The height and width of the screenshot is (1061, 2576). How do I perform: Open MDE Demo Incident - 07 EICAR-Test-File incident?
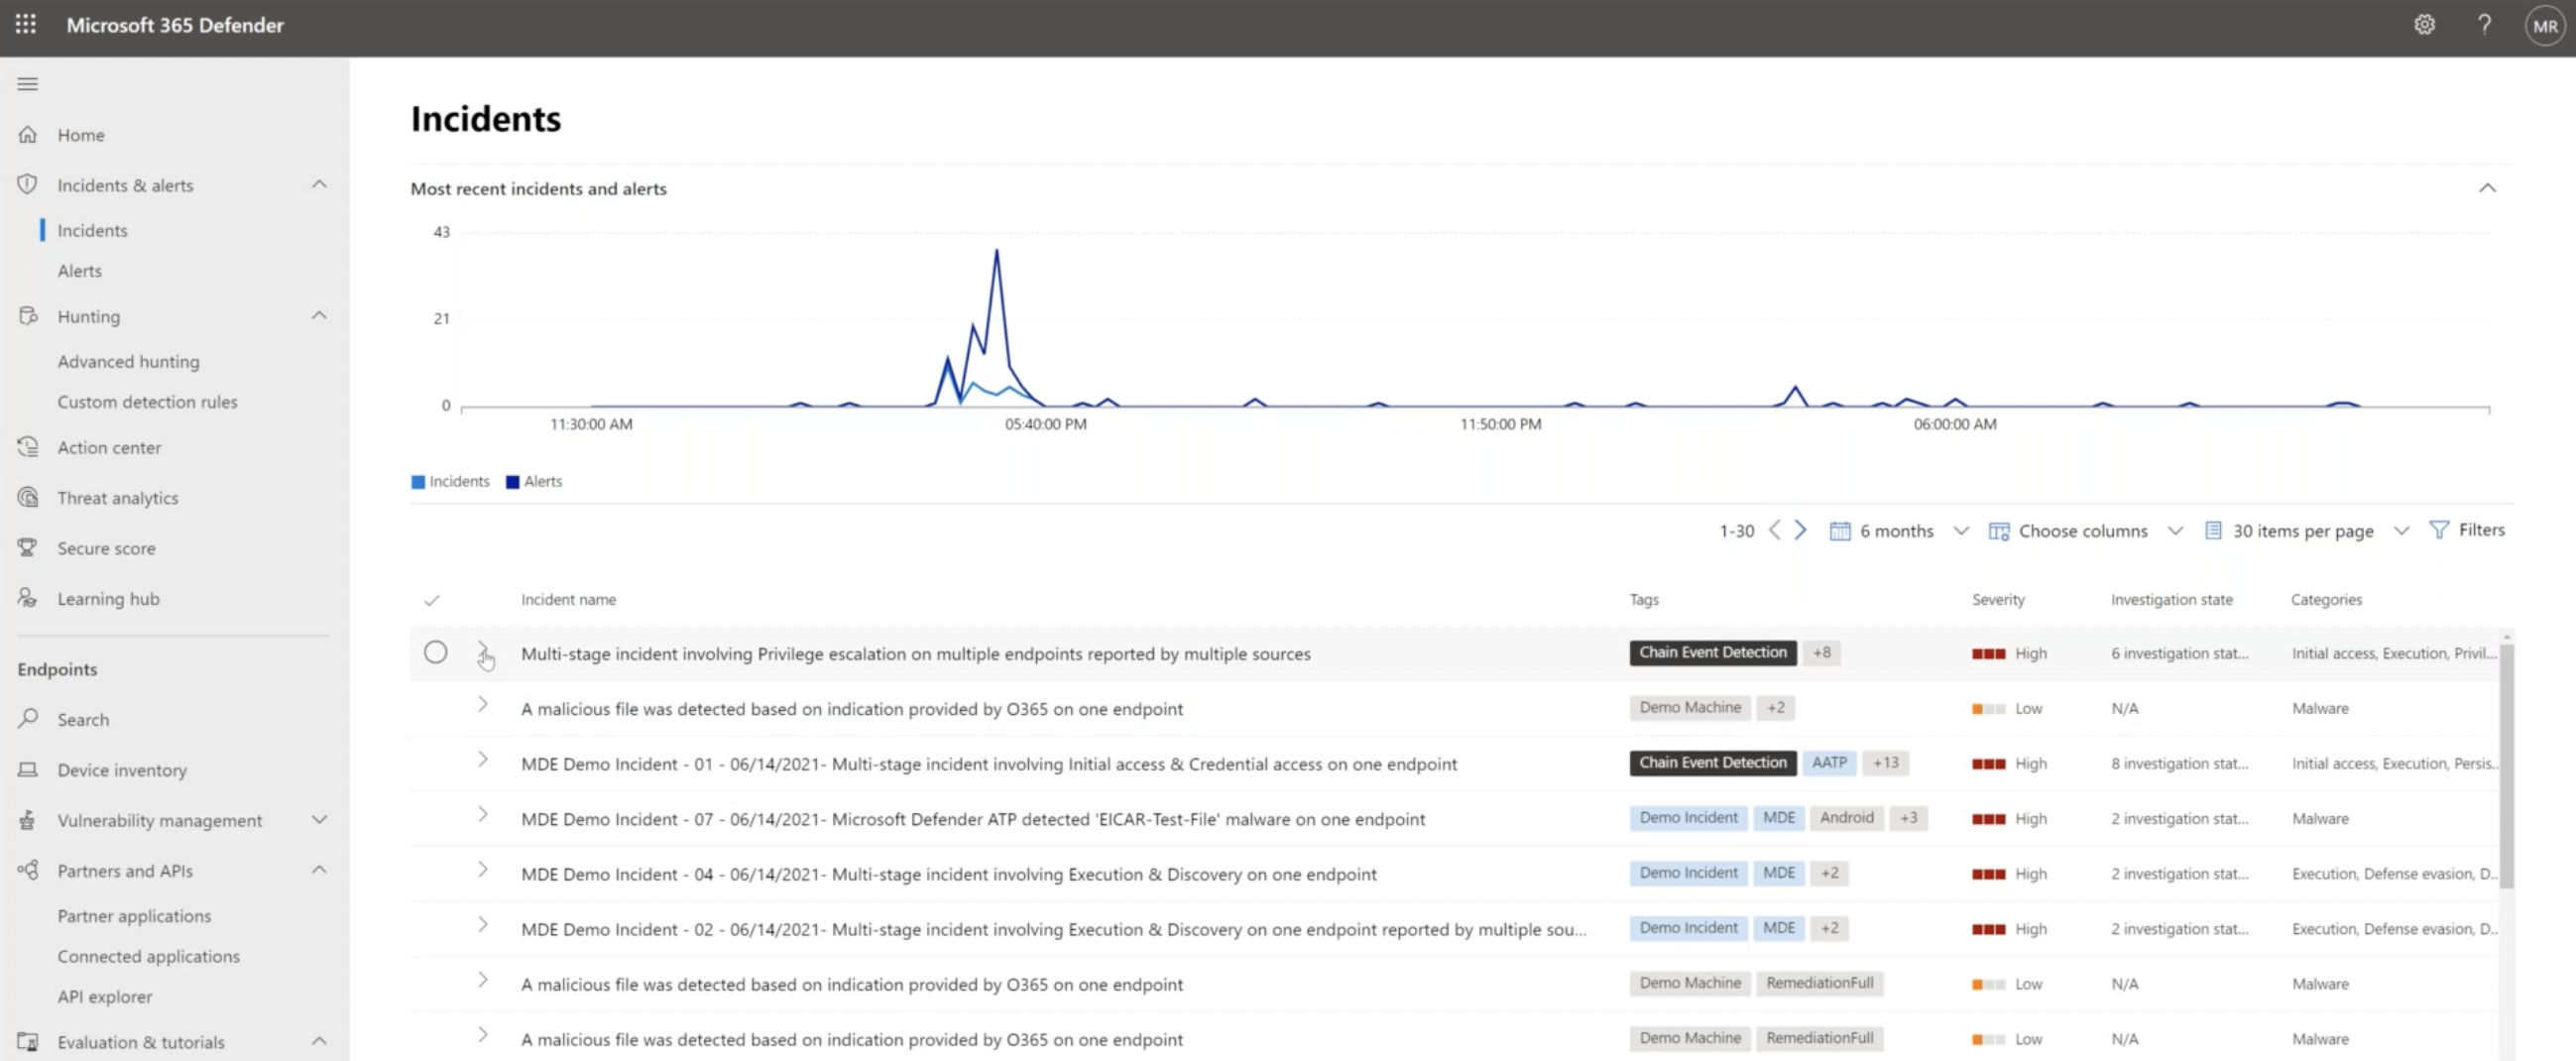click(x=972, y=818)
